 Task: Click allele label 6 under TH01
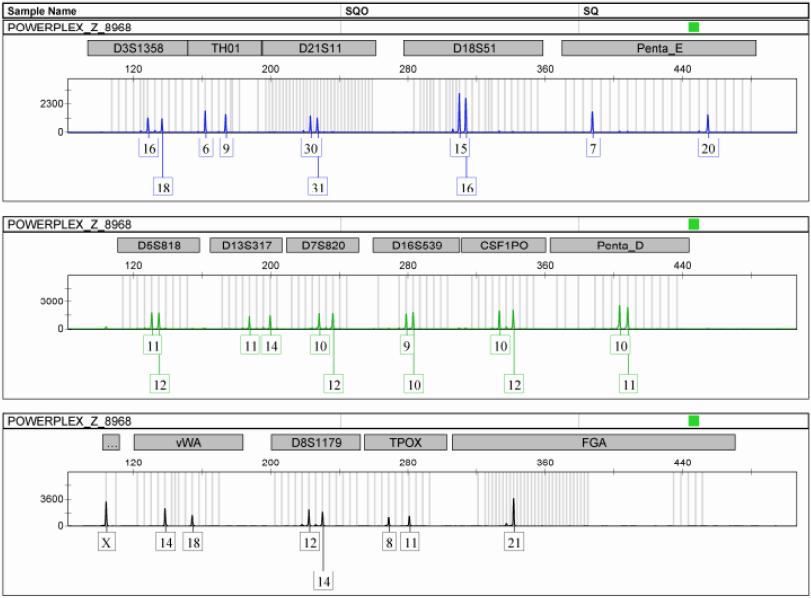pyautogui.click(x=206, y=149)
